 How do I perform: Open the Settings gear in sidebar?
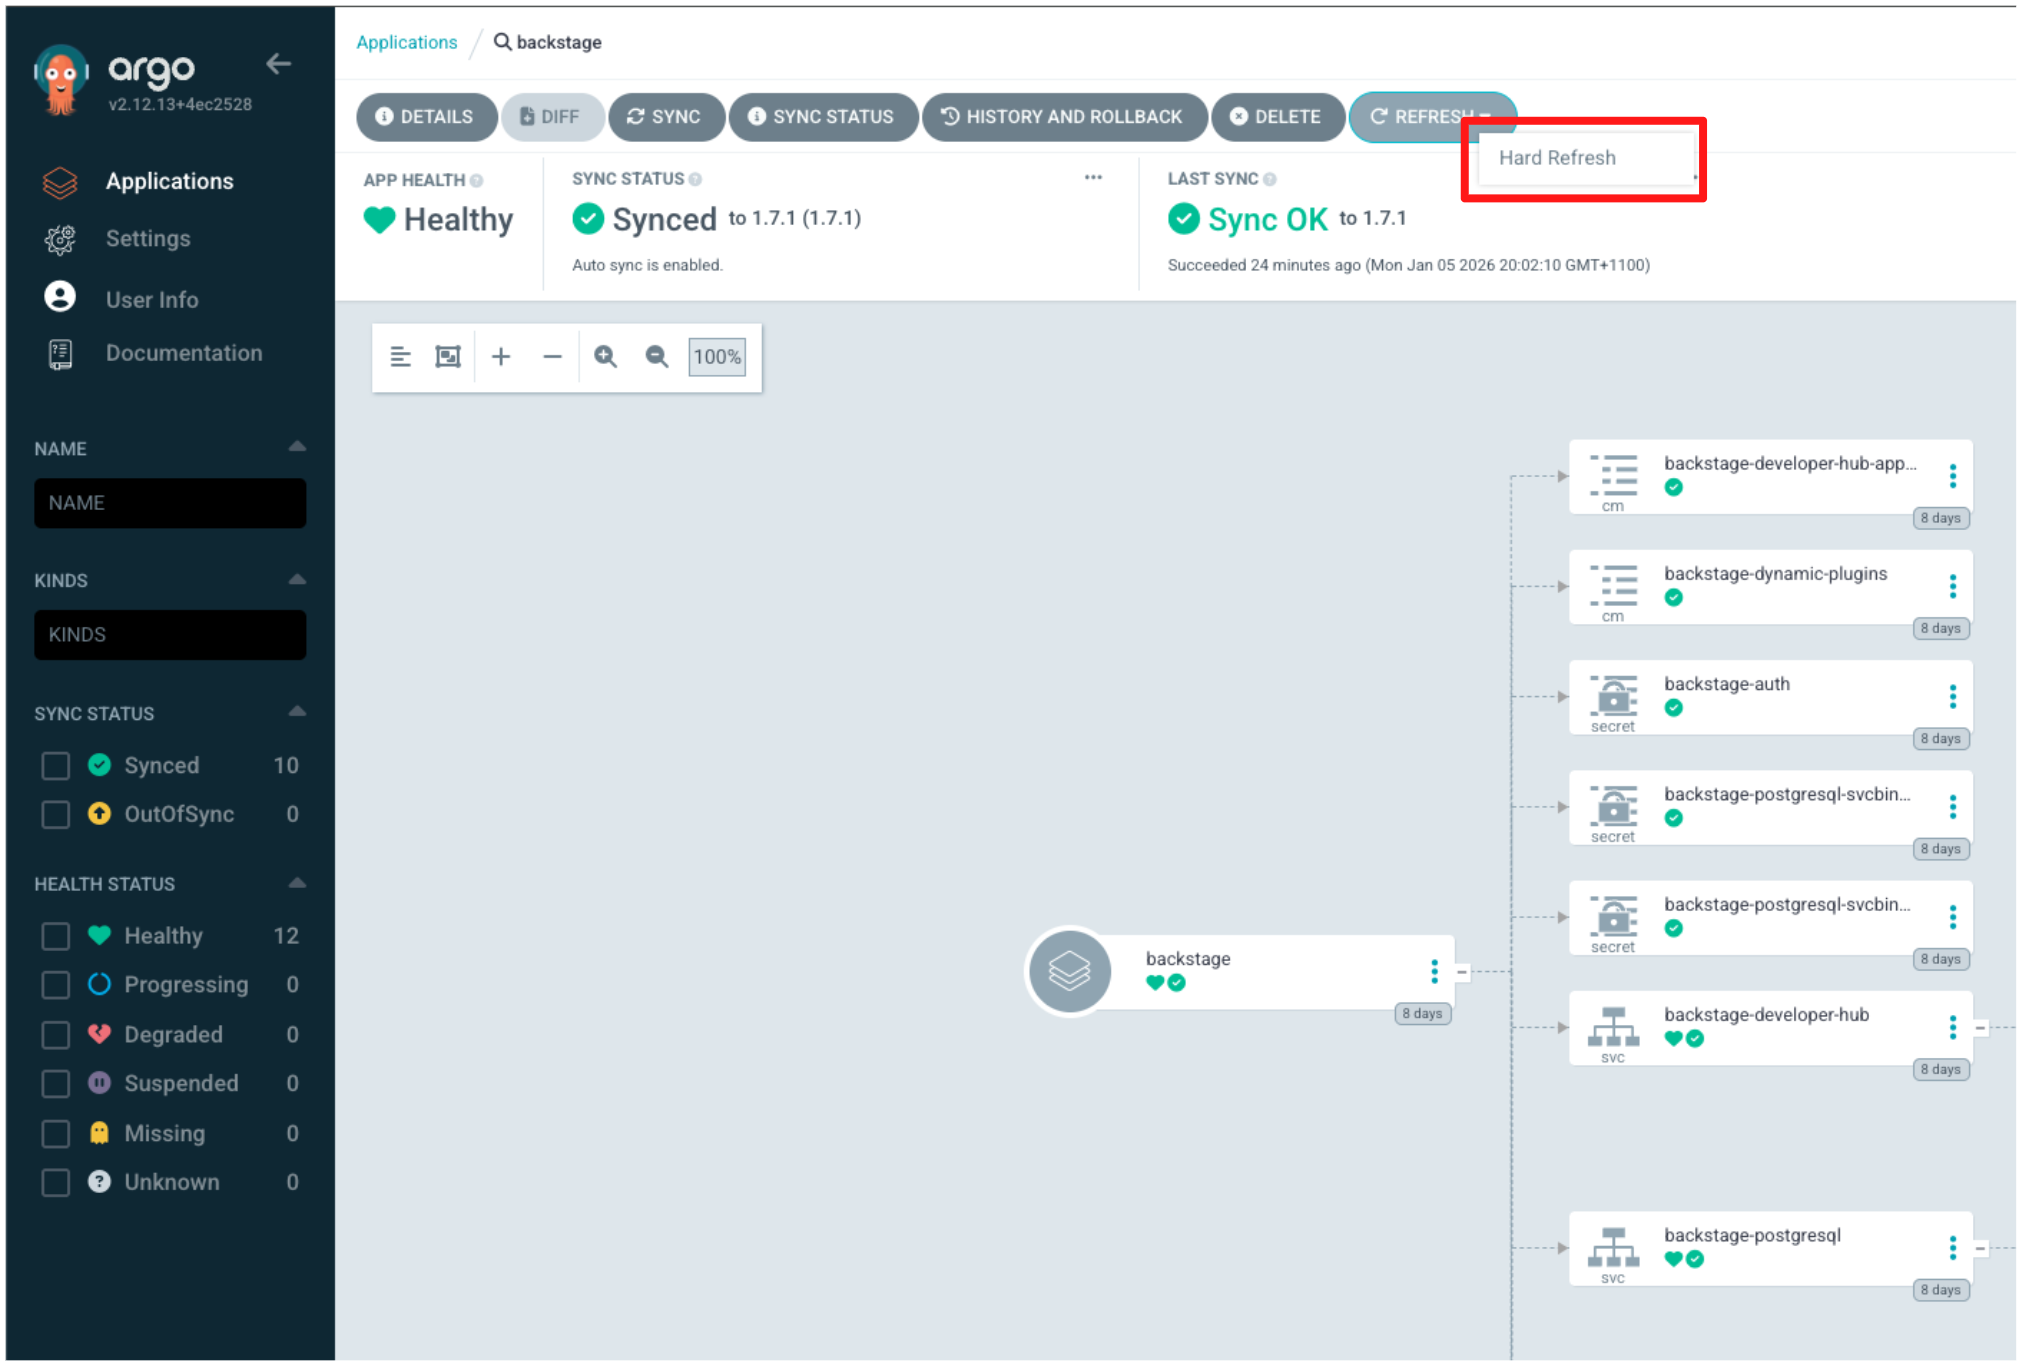tap(60, 239)
